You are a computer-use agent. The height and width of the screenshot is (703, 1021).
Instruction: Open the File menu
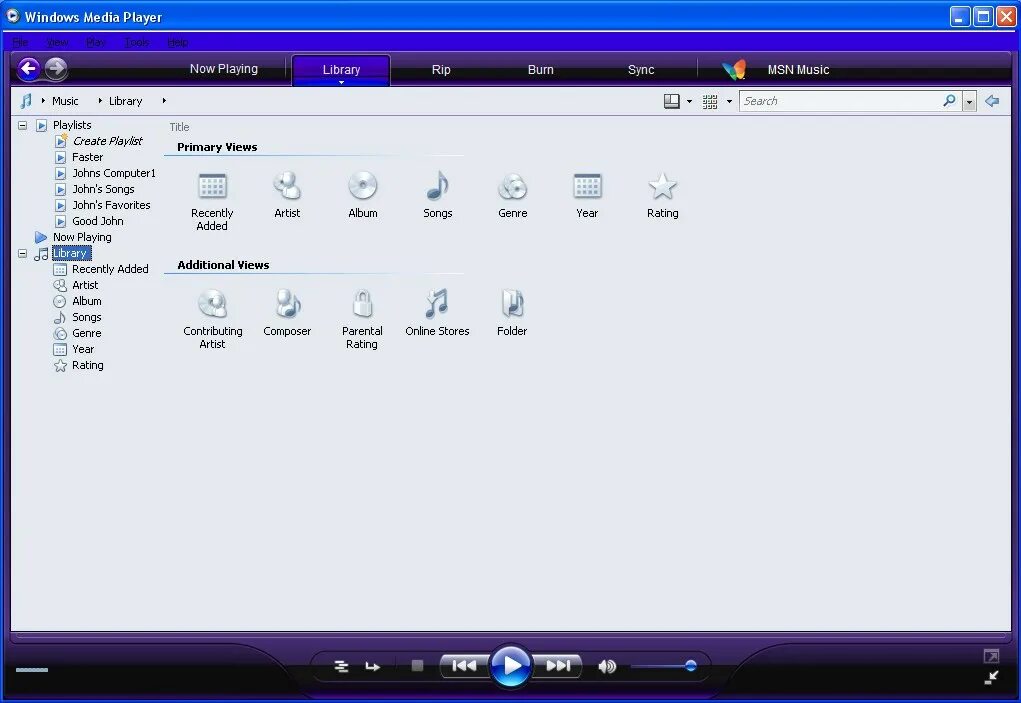pos(20,42)
